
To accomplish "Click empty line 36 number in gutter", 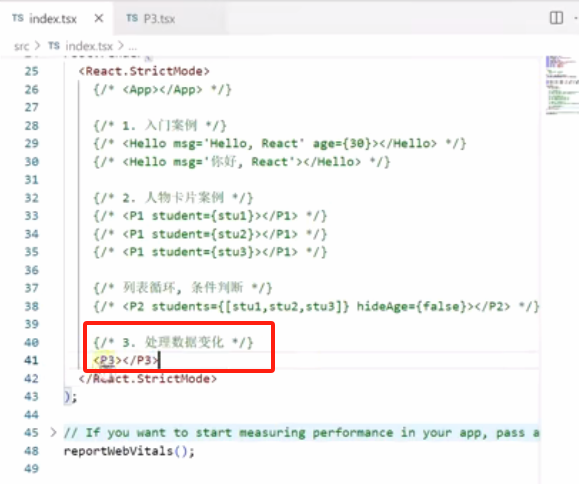I will tap(31, 270).
